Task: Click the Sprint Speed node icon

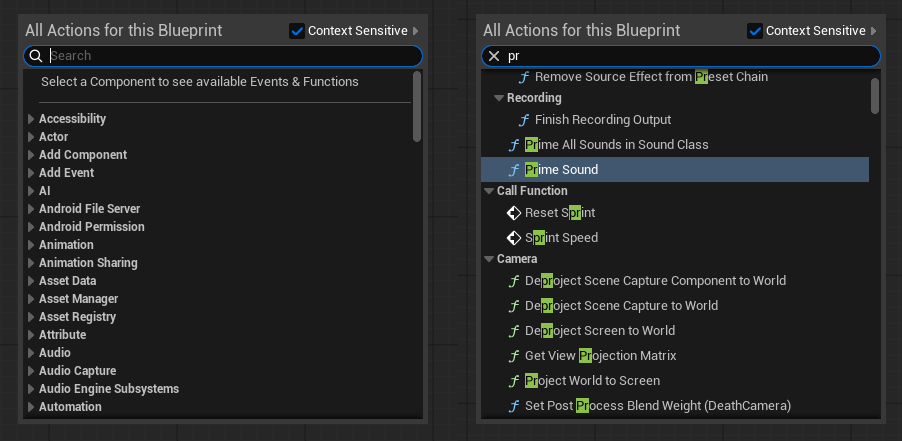Action: click(x=514, y=238)
